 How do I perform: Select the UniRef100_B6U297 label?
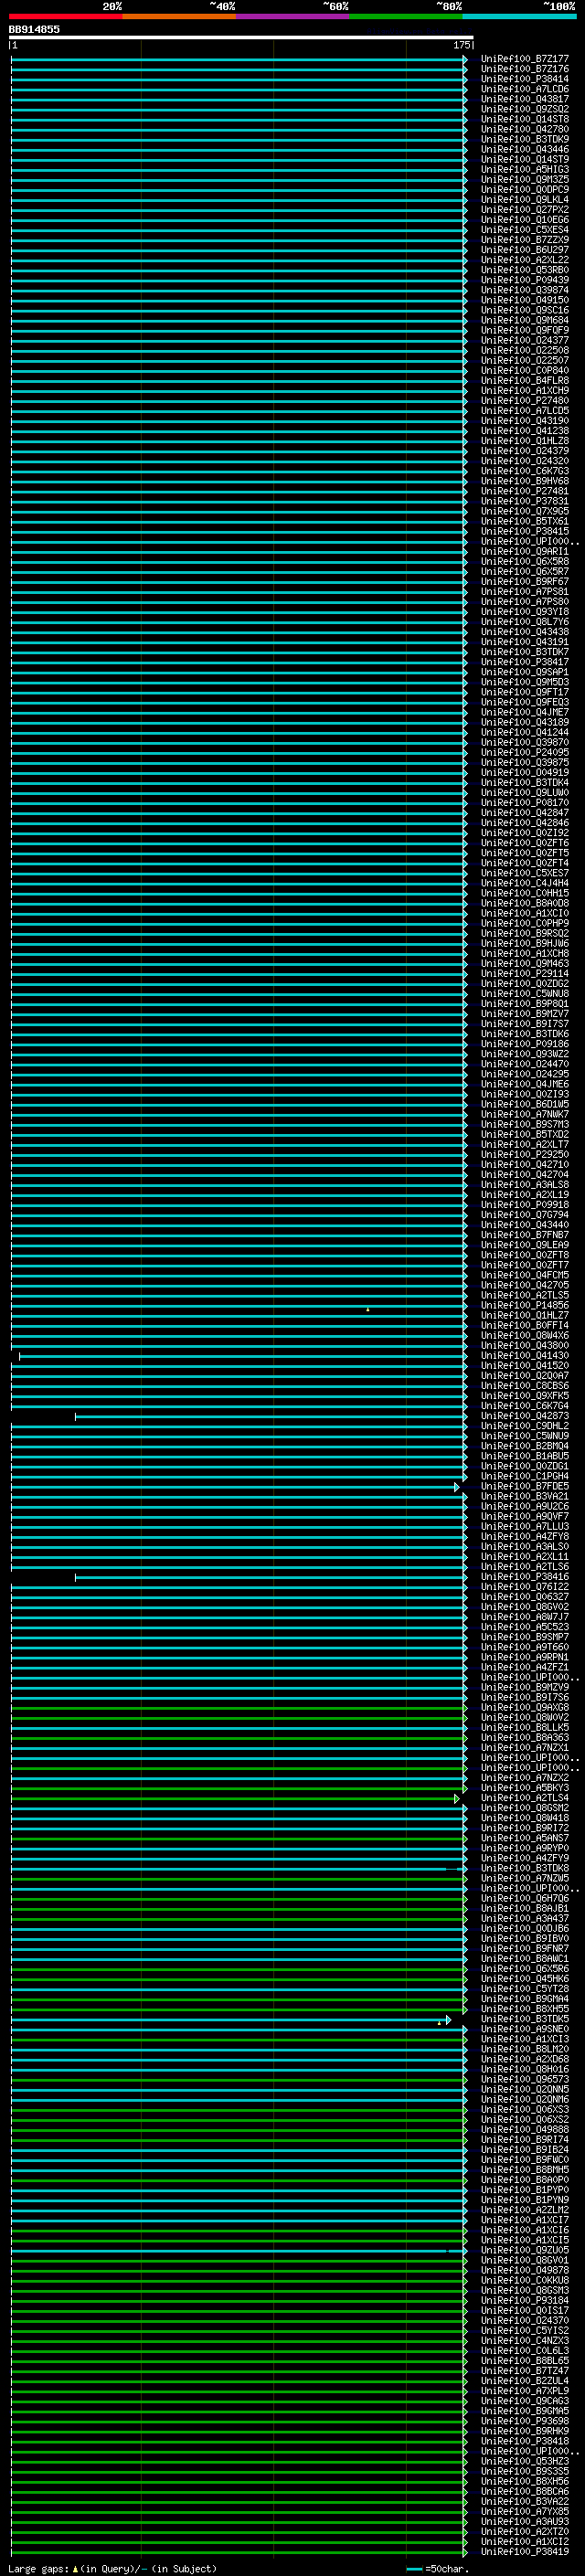(x=525, y=250)
